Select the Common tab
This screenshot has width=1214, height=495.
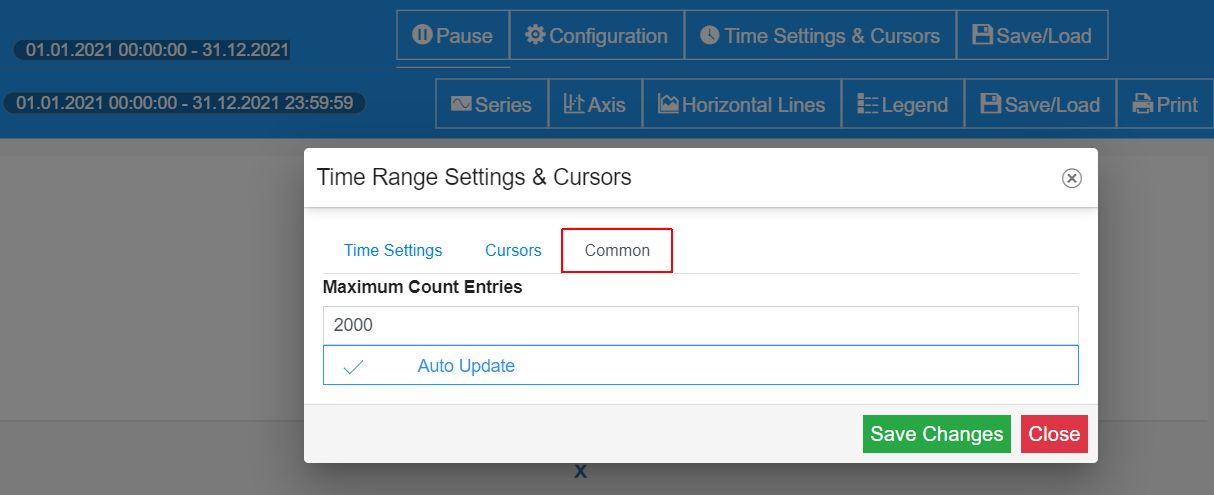617,250
